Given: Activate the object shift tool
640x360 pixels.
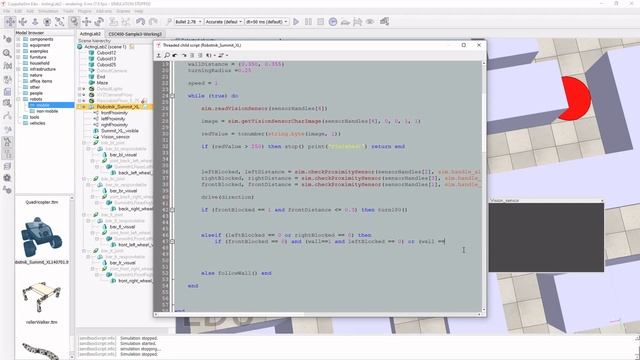Looking at the screenshot, I should pyautogui.click(x=87, y=22).
